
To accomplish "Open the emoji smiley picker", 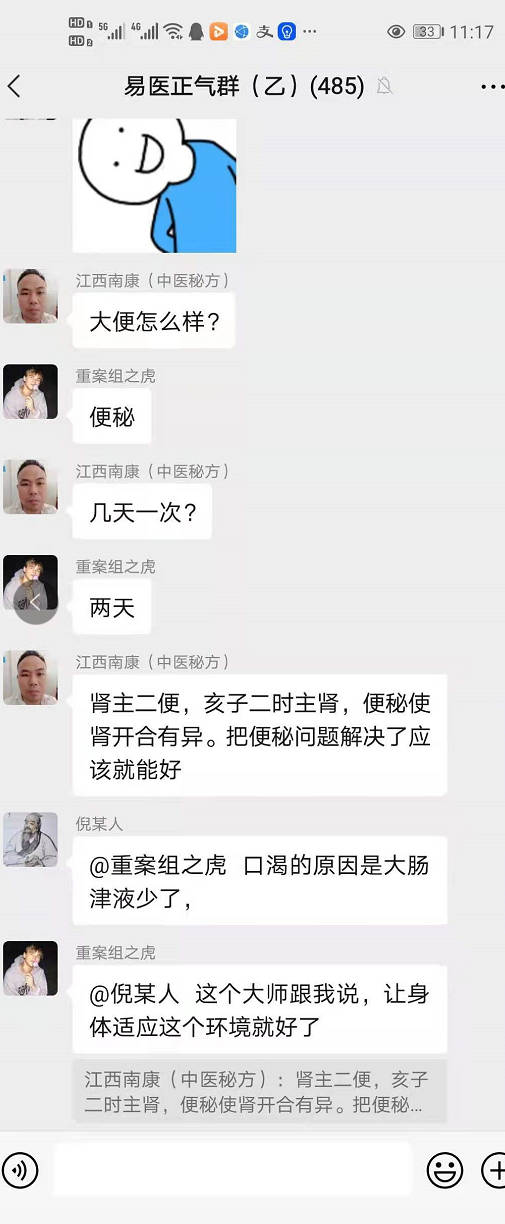I will (445, 1169).
